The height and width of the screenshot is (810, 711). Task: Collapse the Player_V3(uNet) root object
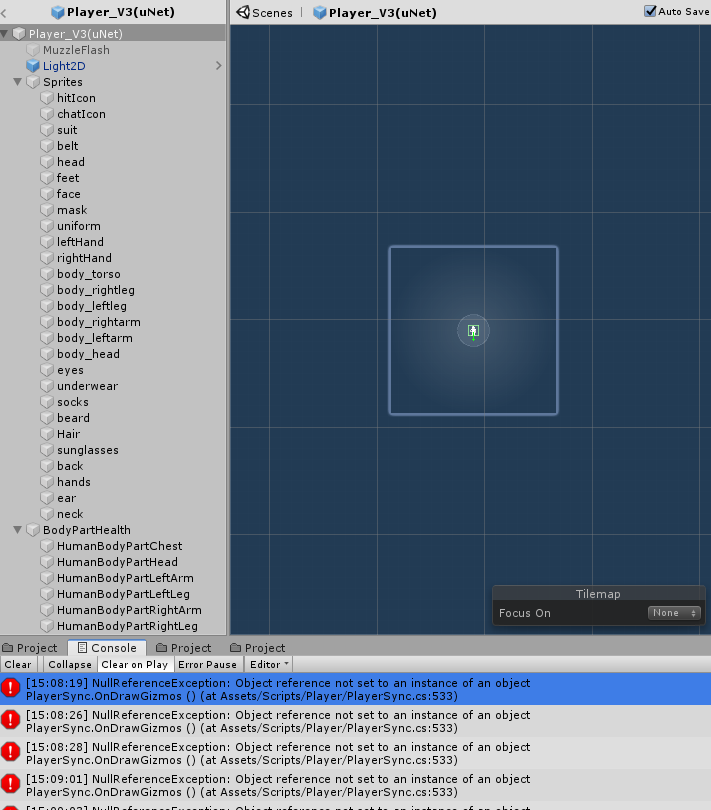click(4, 34)
